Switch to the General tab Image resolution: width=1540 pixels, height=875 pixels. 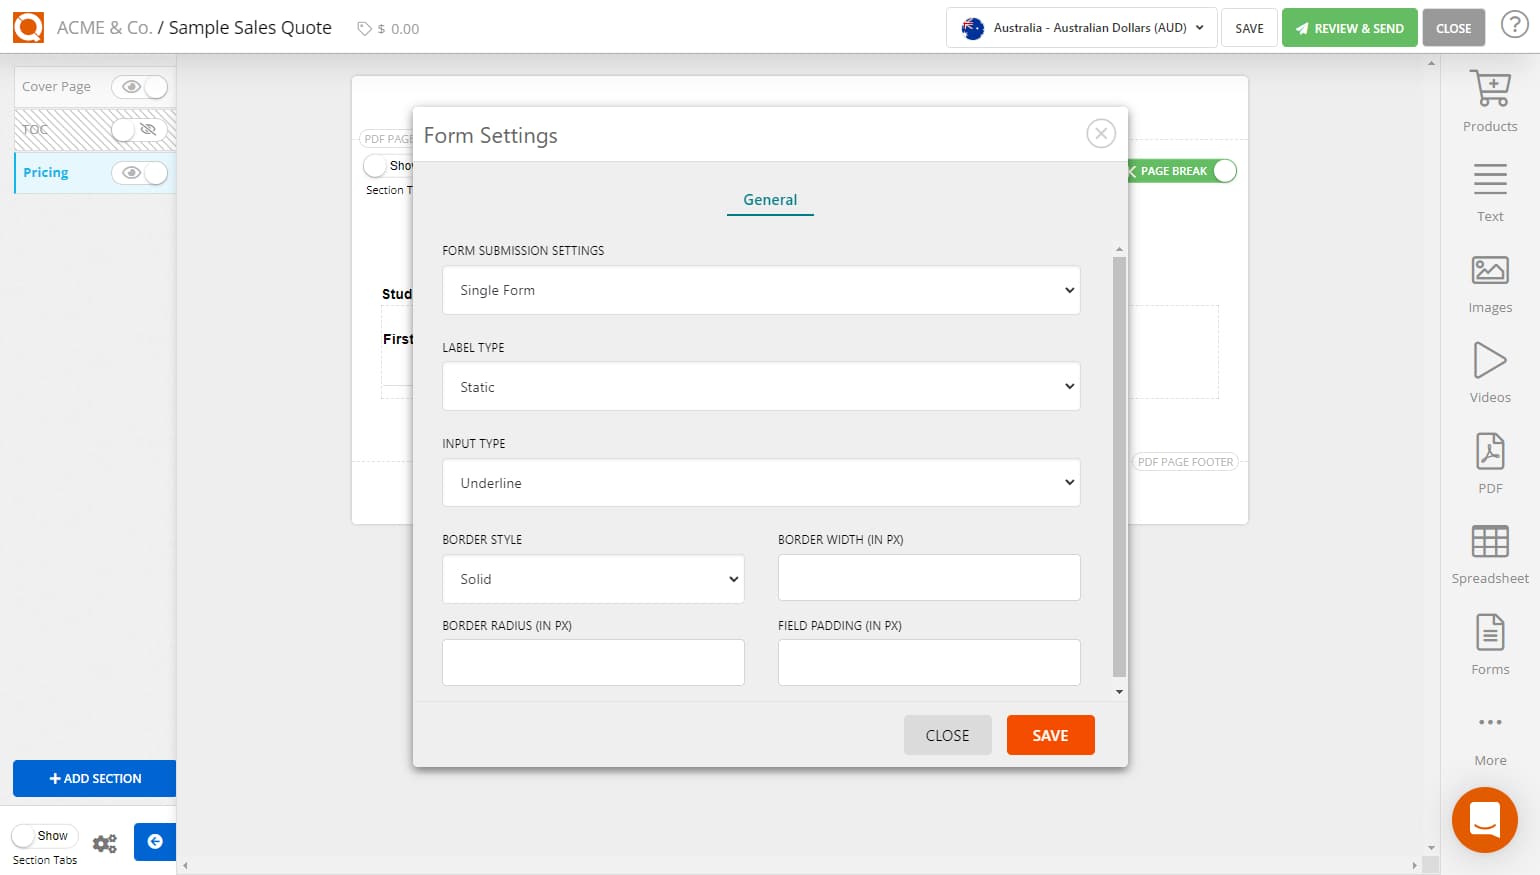[770, 200]
